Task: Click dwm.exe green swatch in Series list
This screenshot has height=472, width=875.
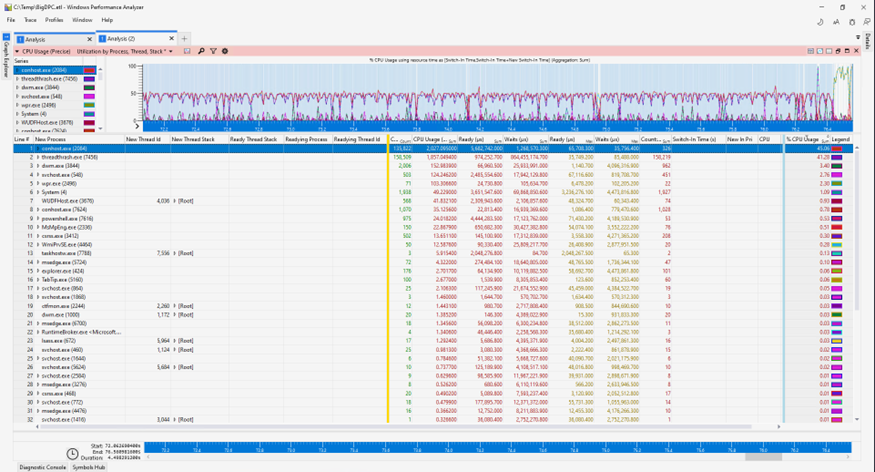Action: tap(89, 88)
